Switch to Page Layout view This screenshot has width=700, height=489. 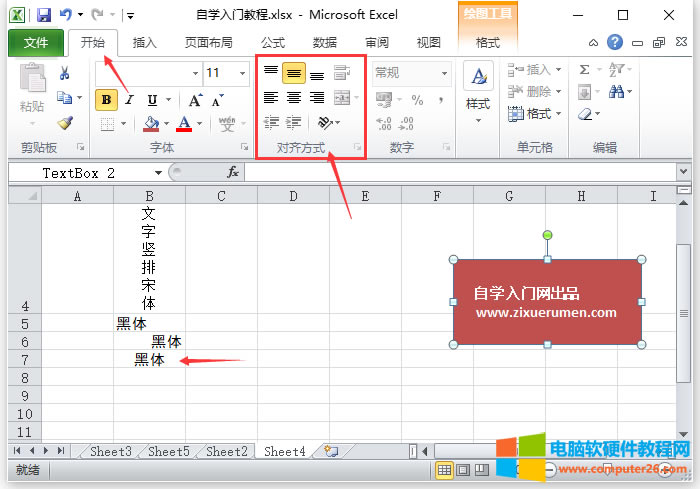pos(463,470)
